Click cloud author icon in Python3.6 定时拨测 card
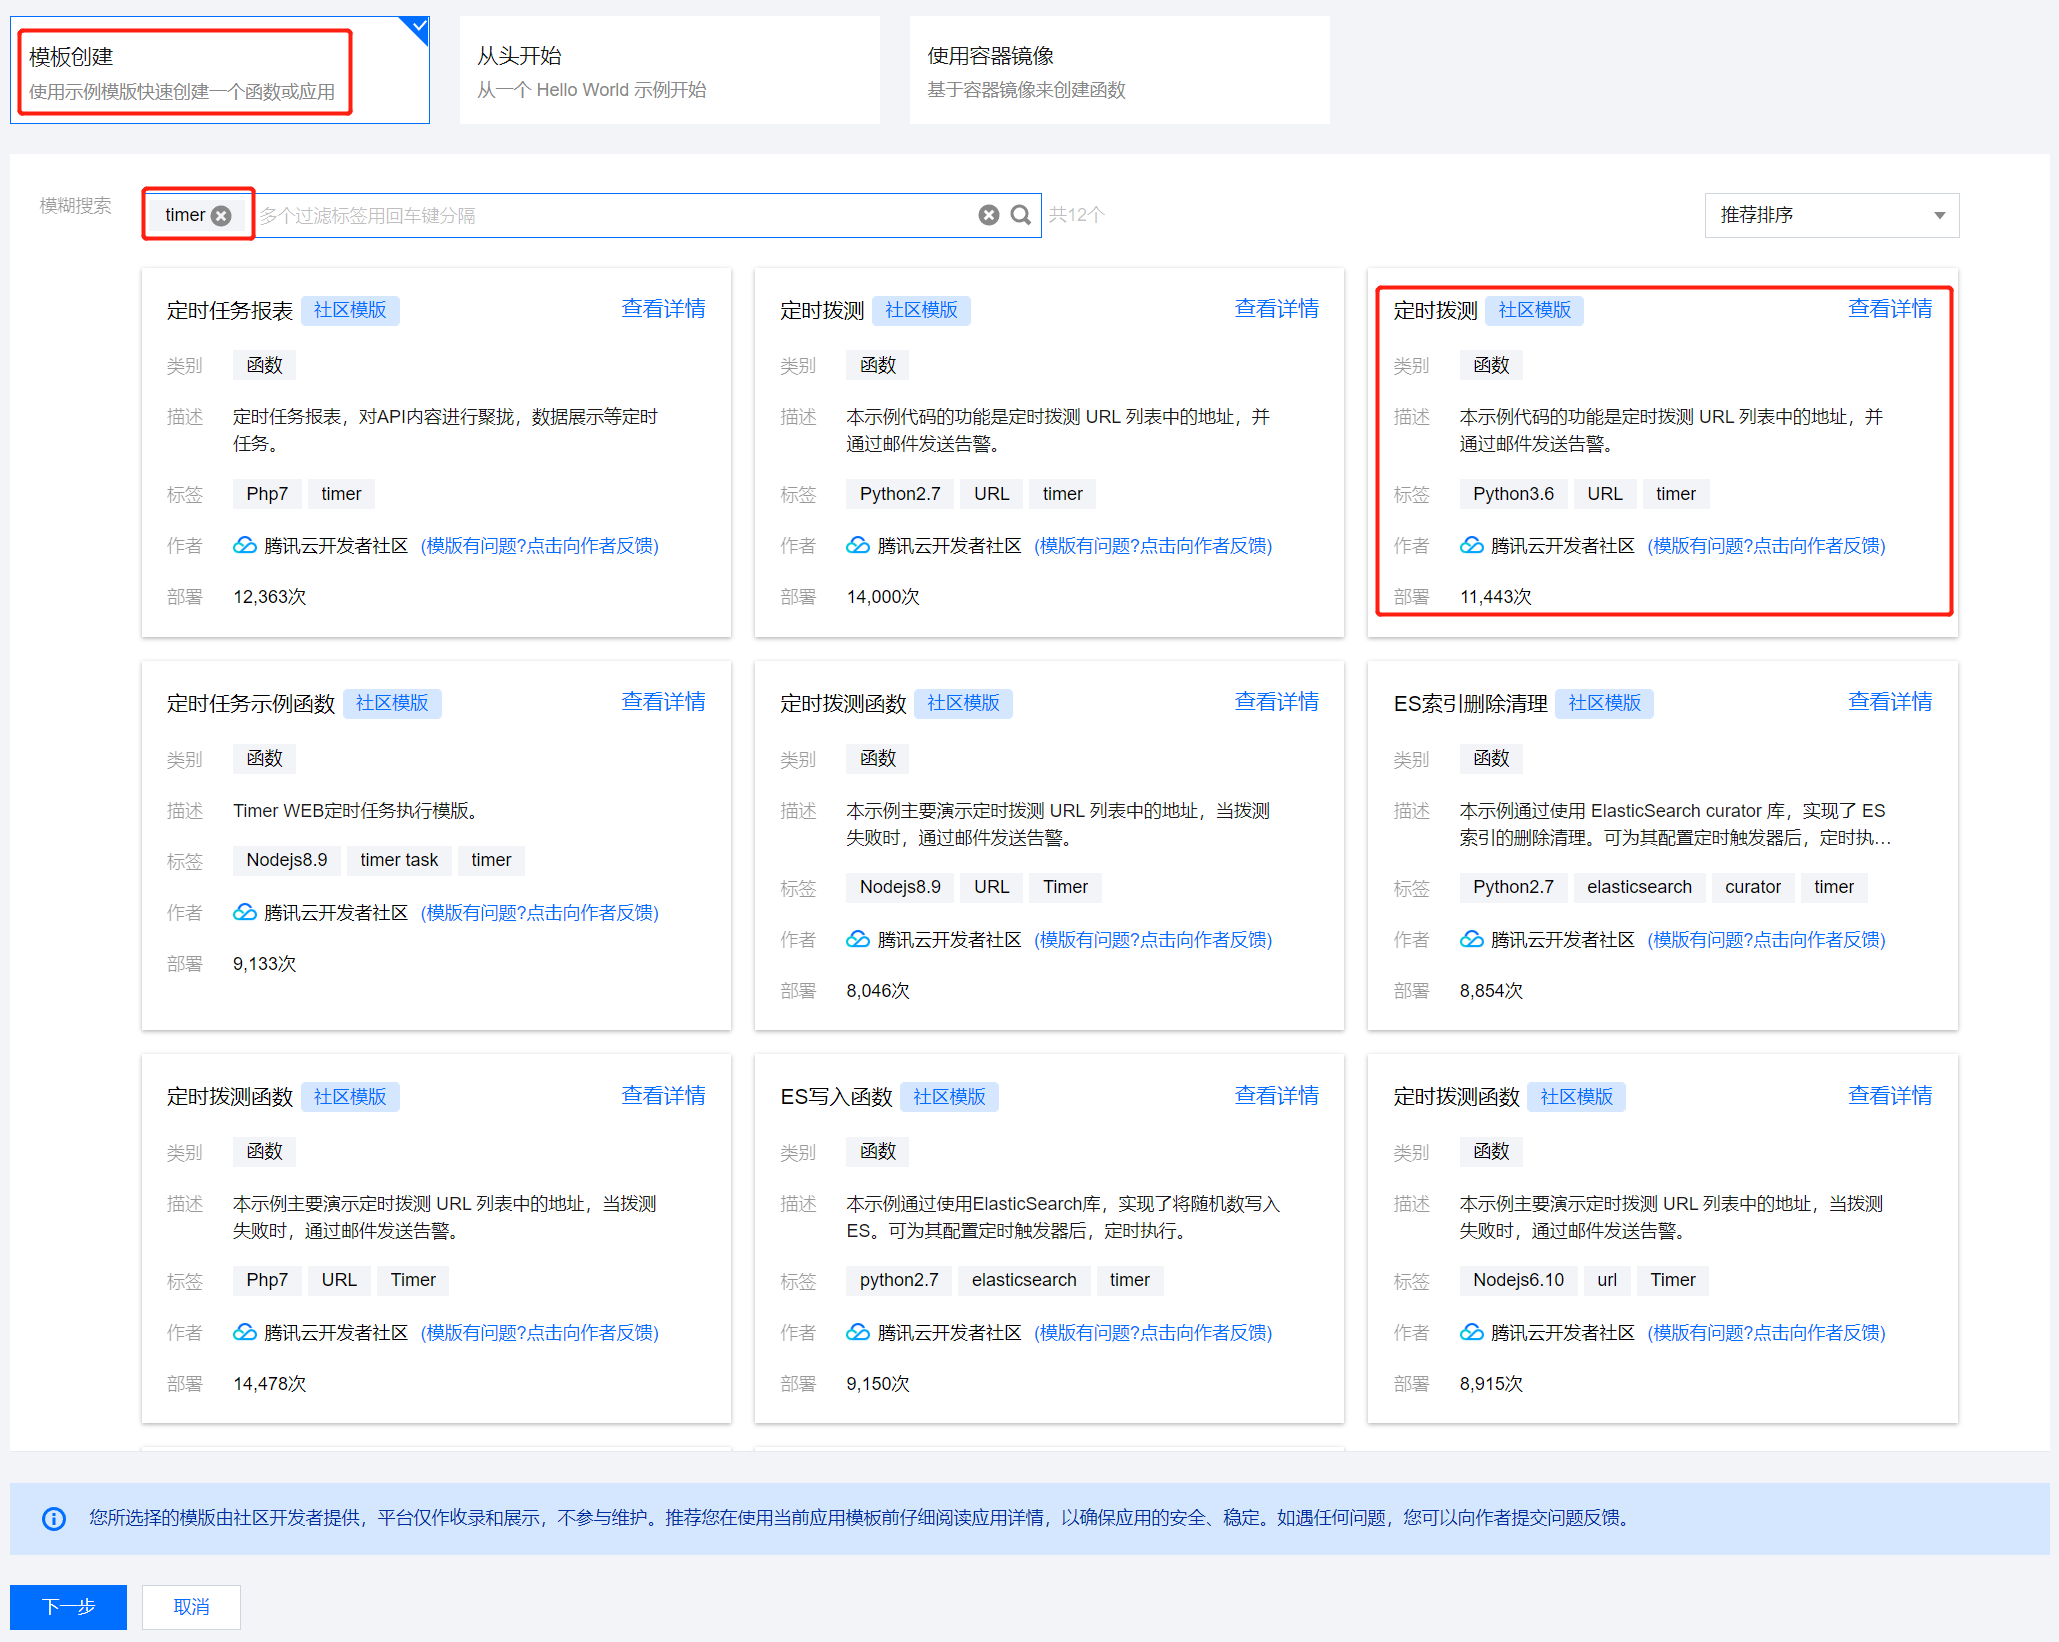 click(1472, 545)
